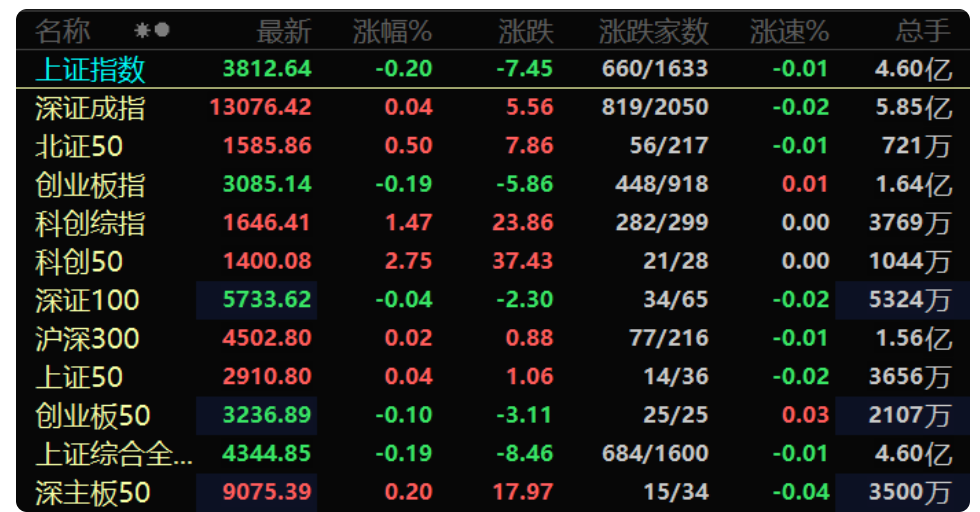
Task: Sort by 涨幅% column header
Action: click(x=392, y=32)
